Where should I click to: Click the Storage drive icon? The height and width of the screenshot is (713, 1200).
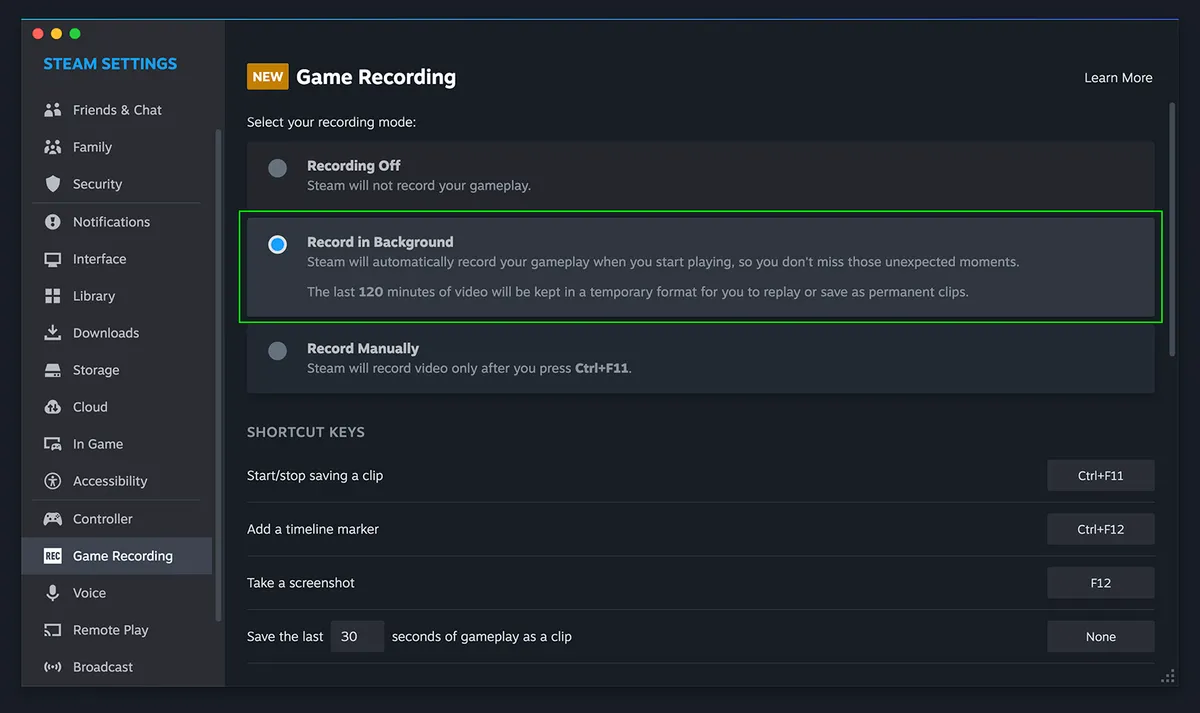click(53, 370)
